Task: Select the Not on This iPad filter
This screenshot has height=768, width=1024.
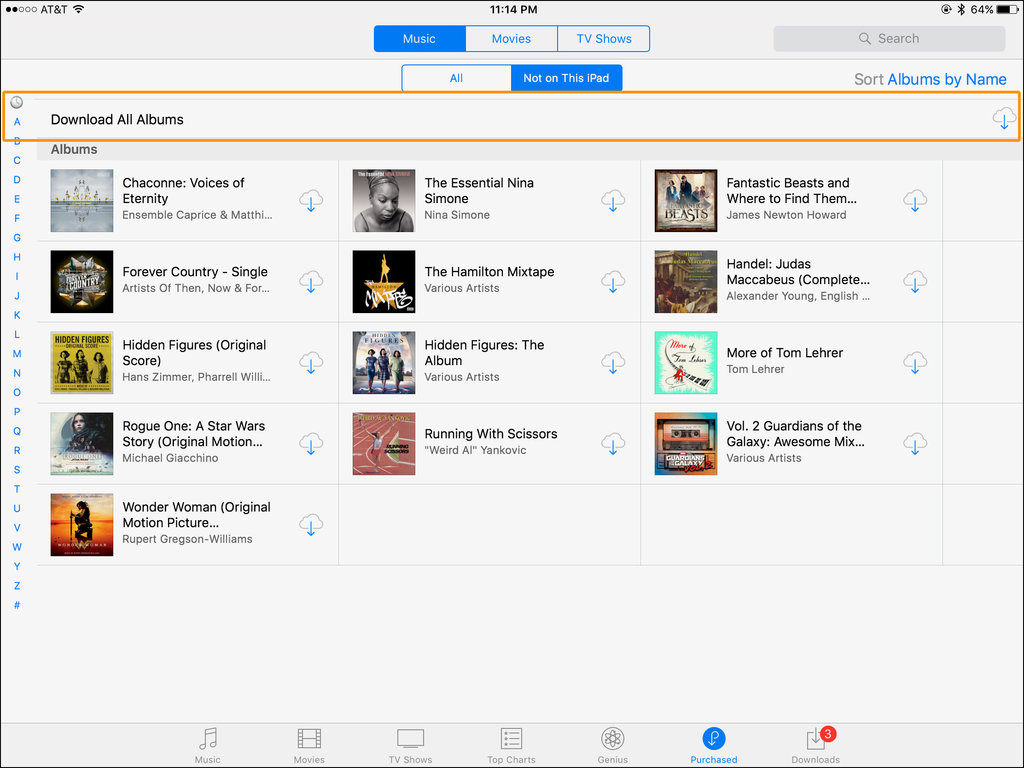Action: (x=566, y=77)
